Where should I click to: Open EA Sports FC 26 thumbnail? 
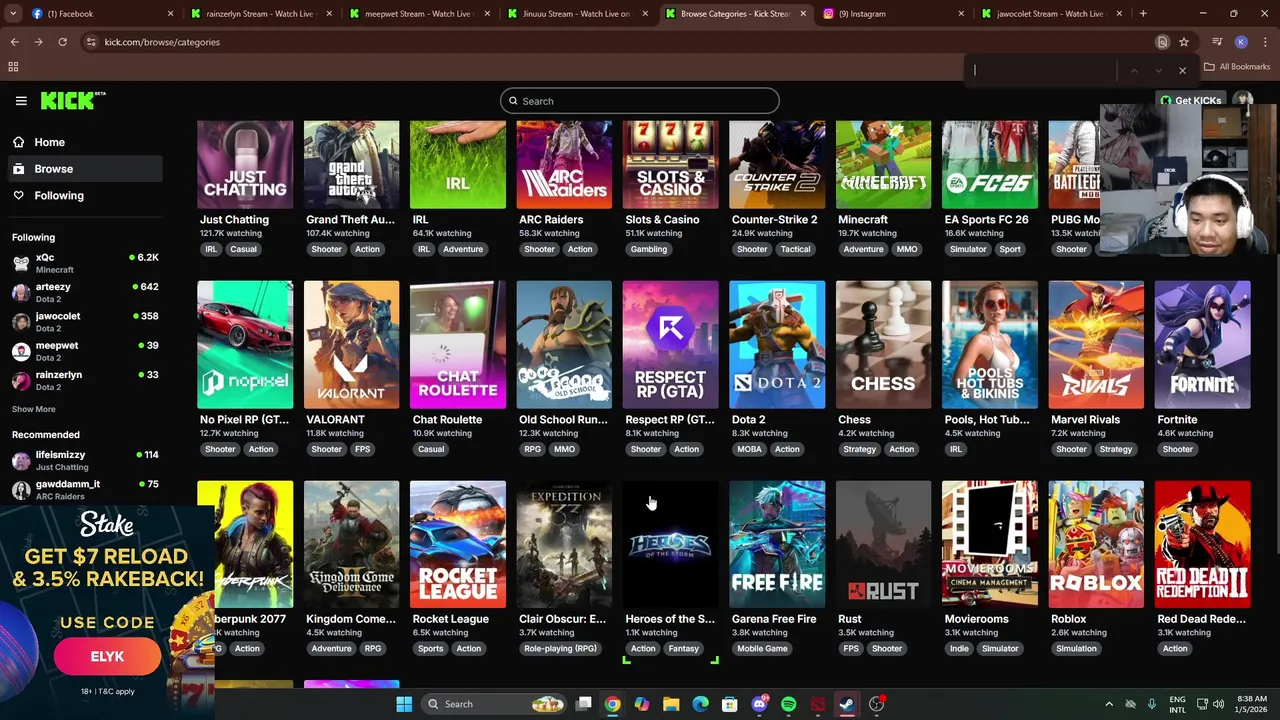(990, 165)
